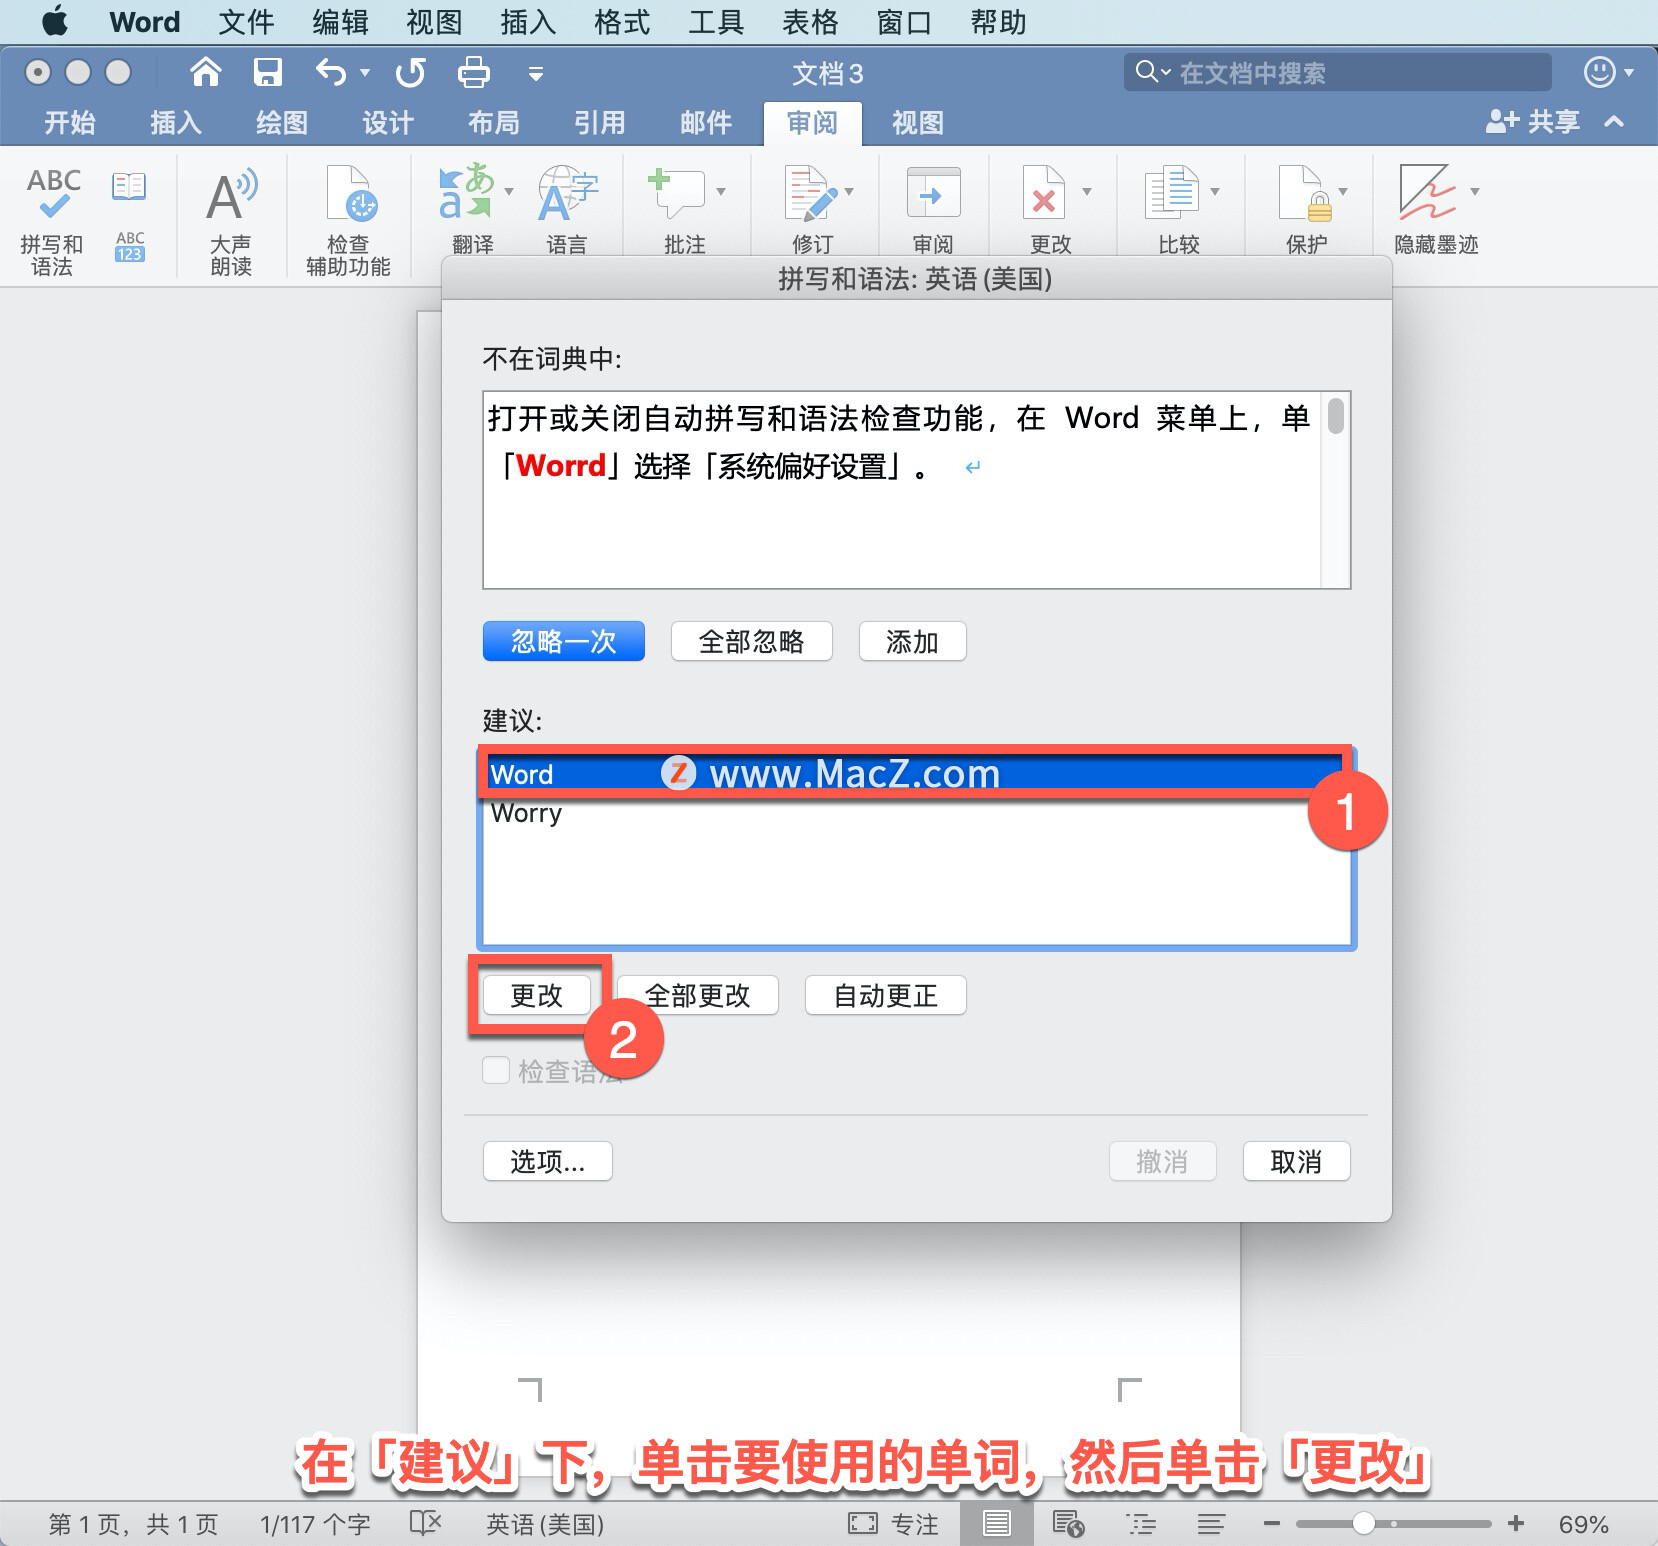The width and height of the screenshot is (1658, 1546).
Task: Expand Changes (更改) dropdown arrow
Action: point(1087,191)
